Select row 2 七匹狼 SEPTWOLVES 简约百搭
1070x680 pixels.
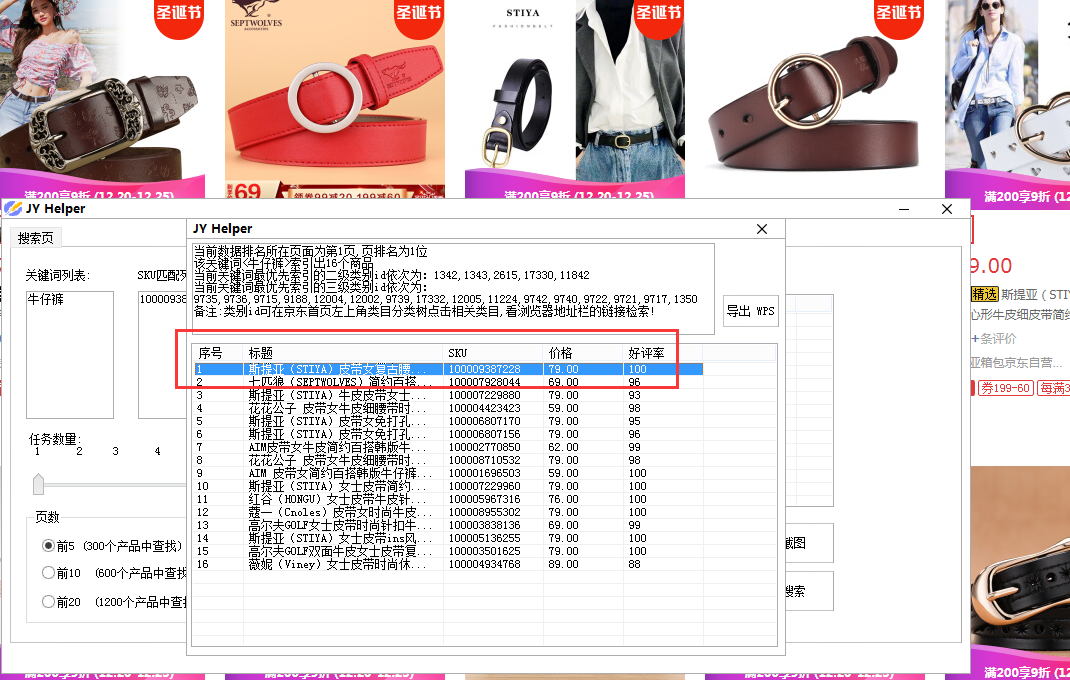(448, 382)
